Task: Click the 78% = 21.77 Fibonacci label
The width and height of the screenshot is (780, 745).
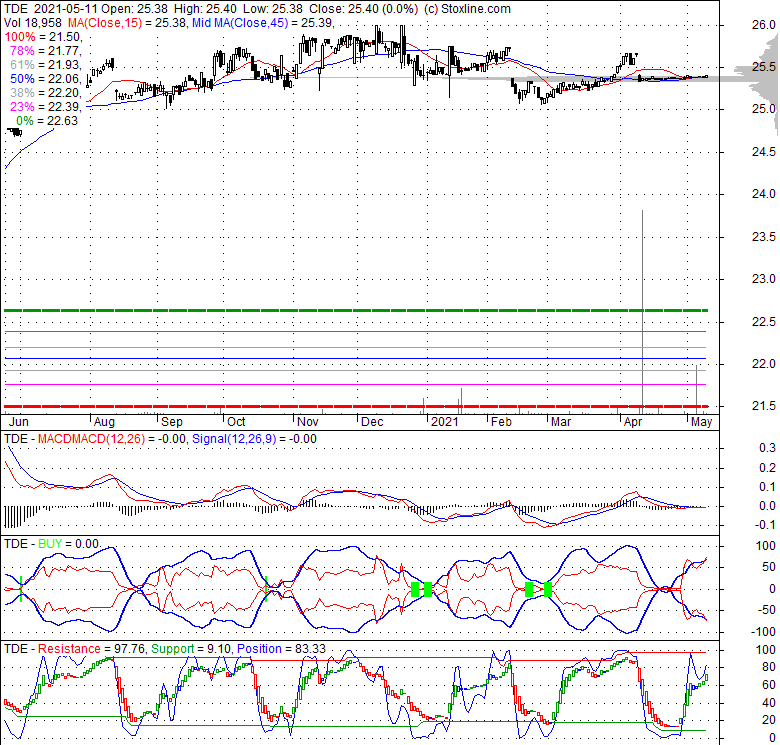Action: click(x=46, y=51)
